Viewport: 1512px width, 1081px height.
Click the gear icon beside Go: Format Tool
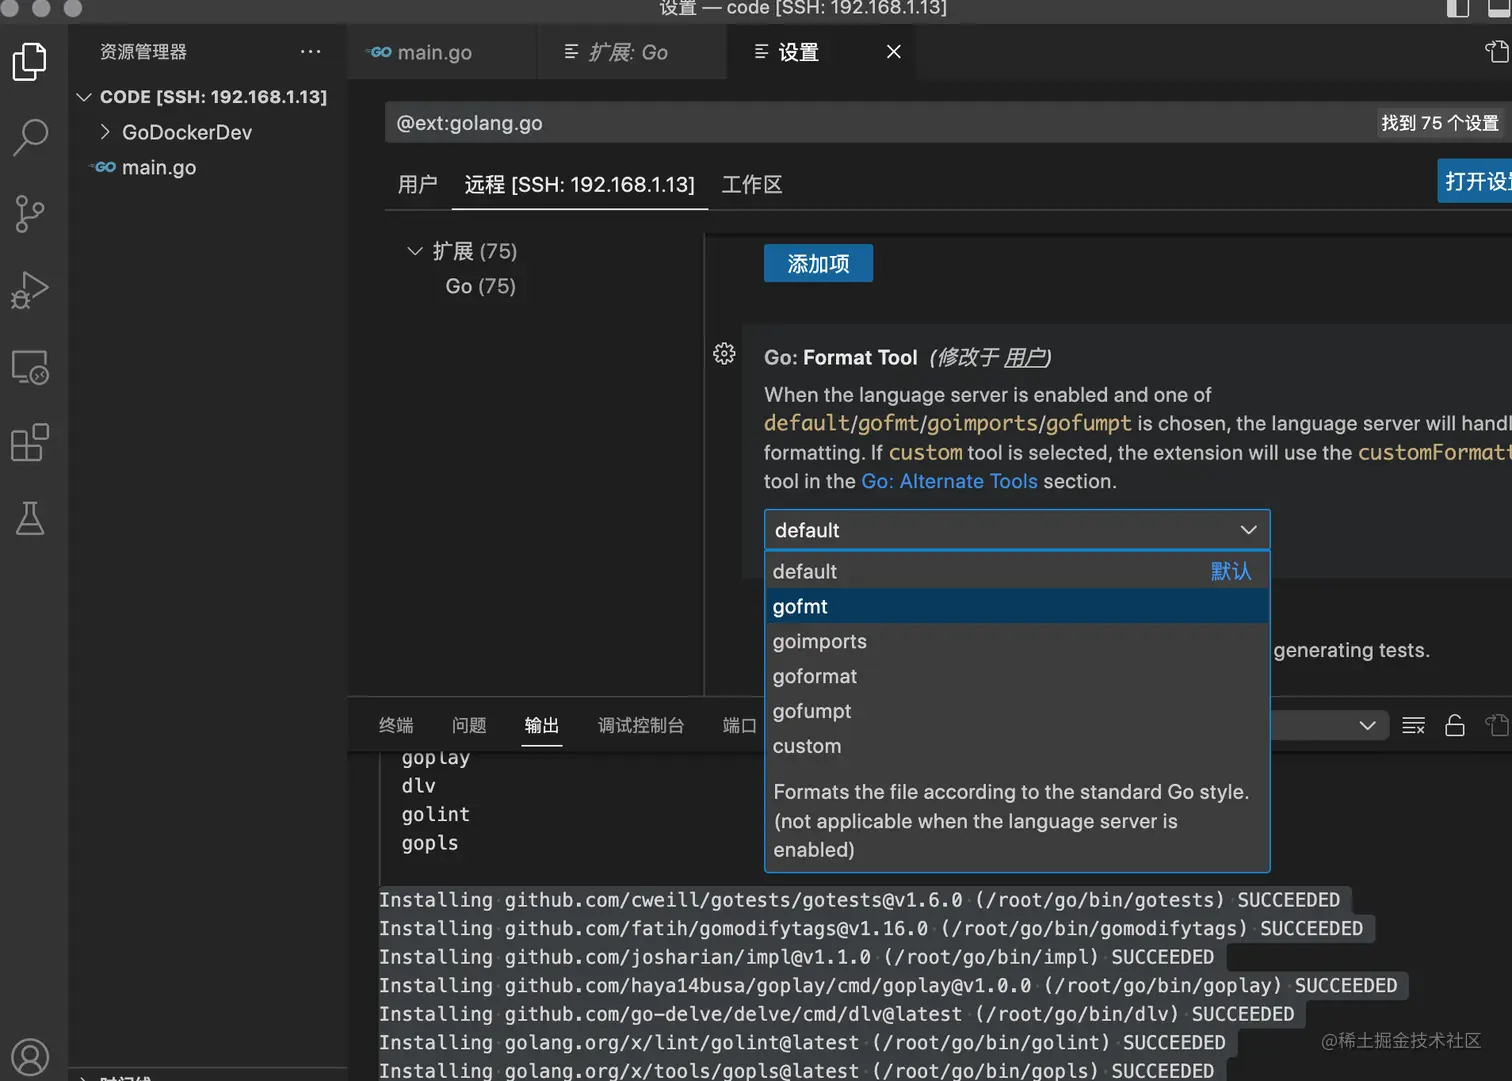tap(725, 354)
